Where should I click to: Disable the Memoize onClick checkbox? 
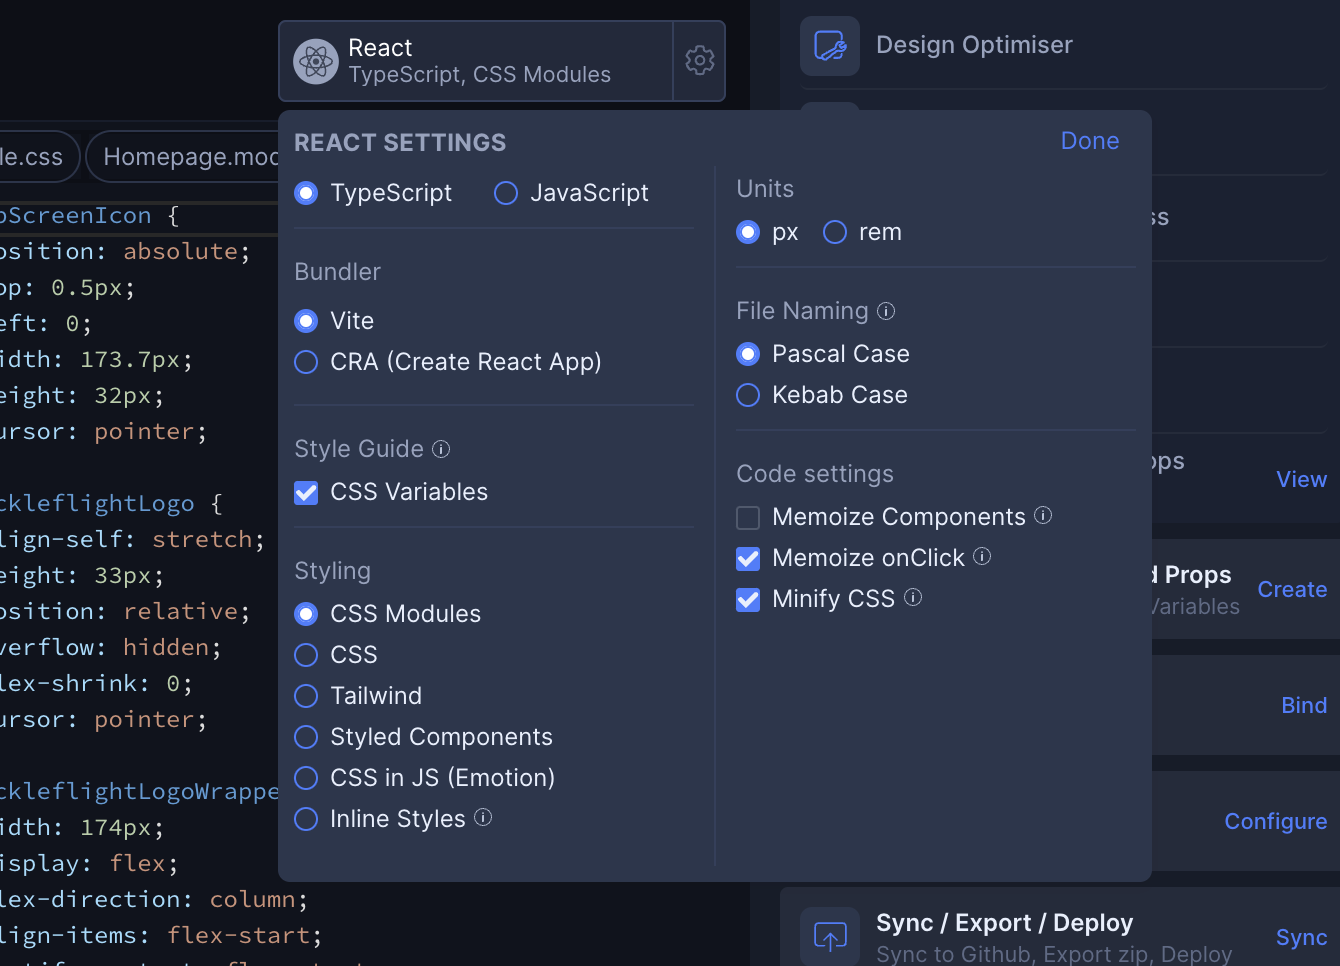pyautogui.click(x=748, y=558)
